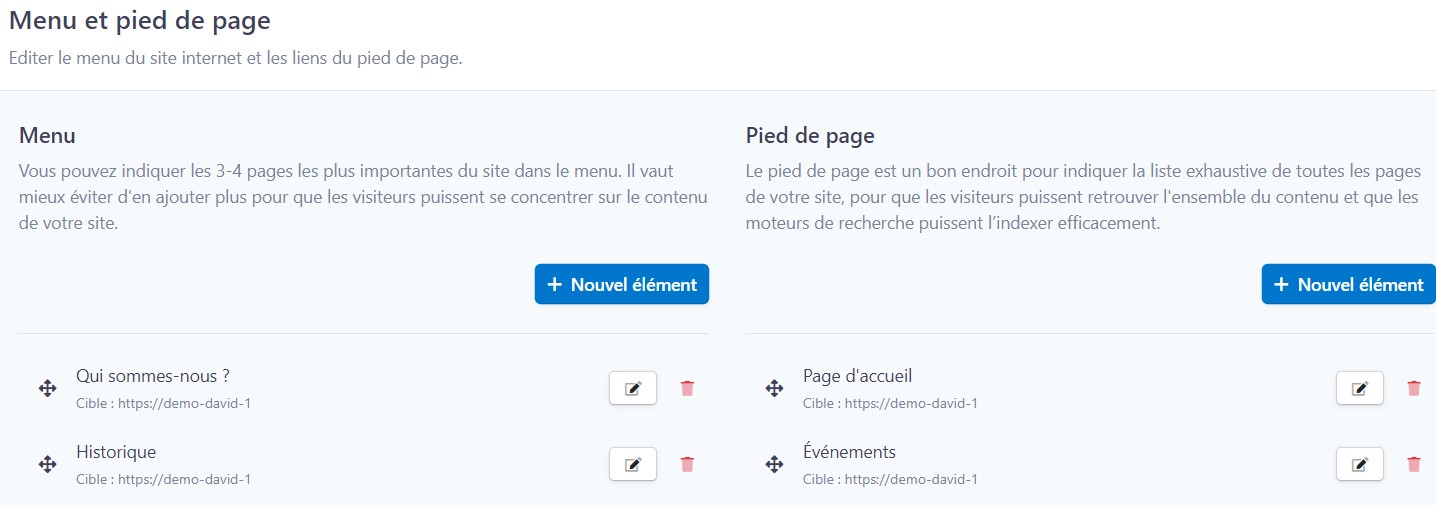Add a Nouvel élément to the Menu
Screen dimensions: 1436x505
(x=622, y=284)
